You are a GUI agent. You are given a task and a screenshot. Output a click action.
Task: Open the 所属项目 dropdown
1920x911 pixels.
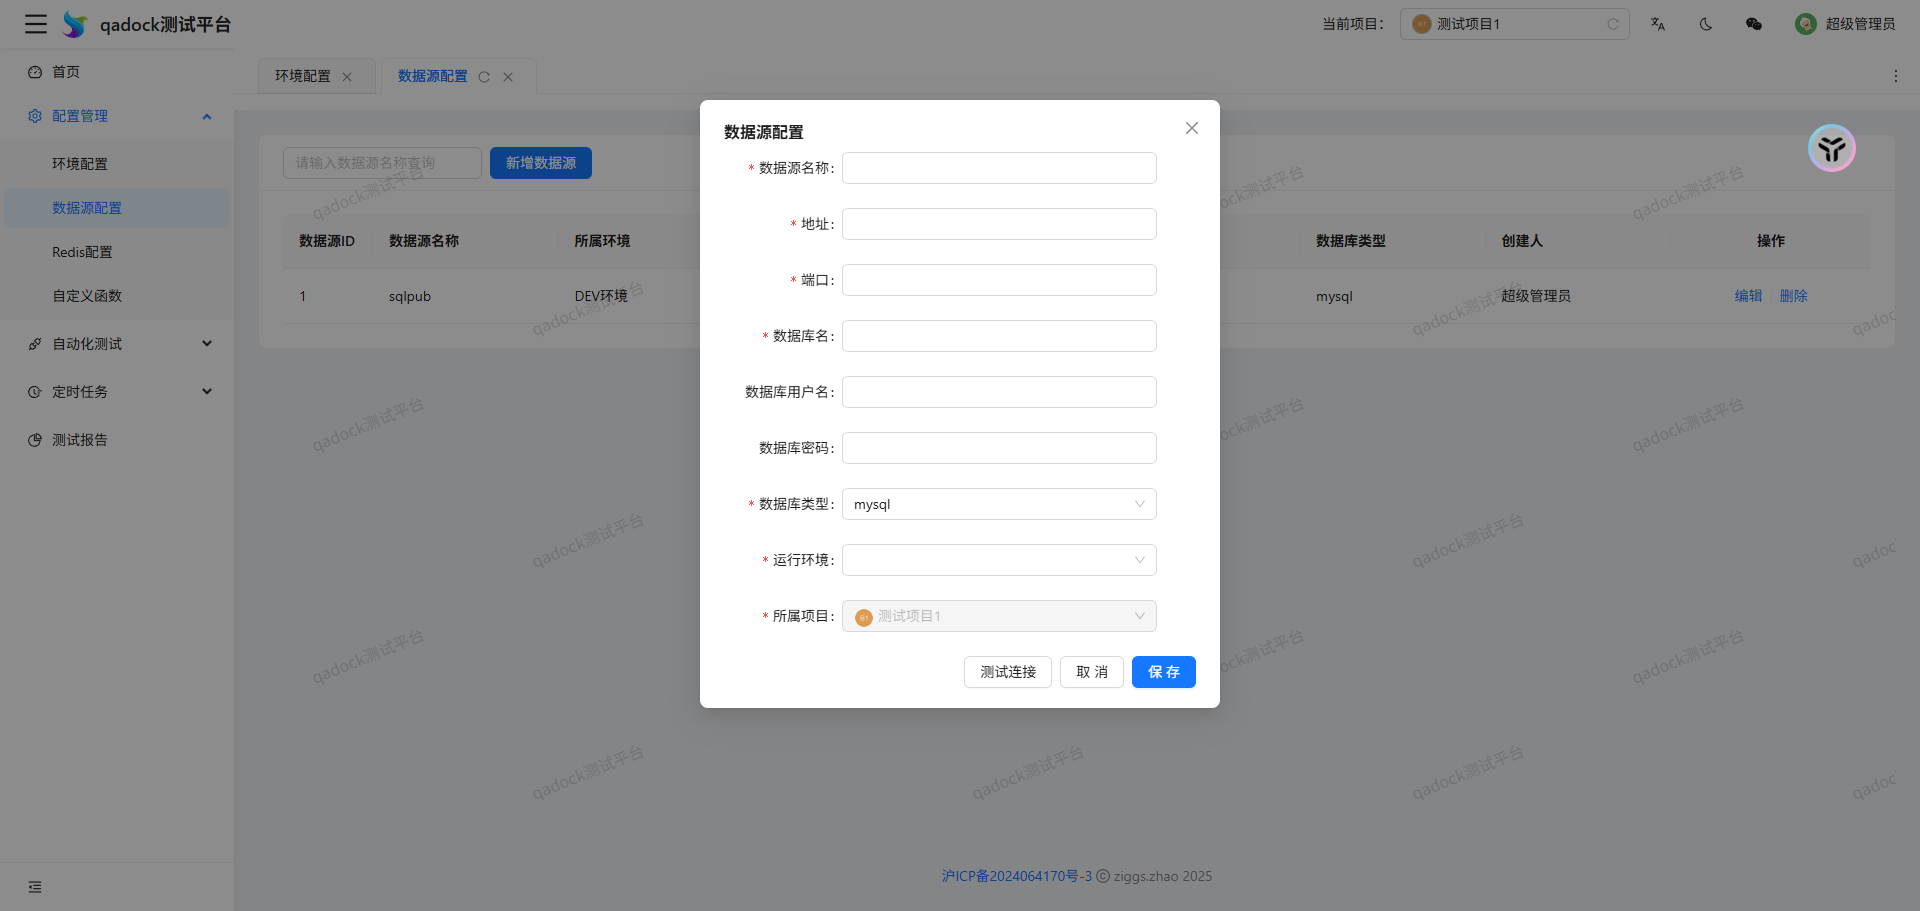tap(999, 616)
